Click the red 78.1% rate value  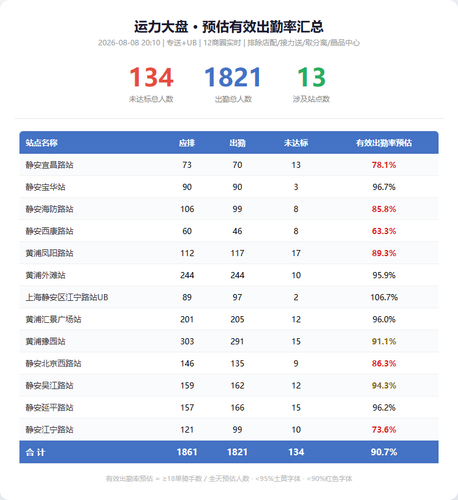[384, 165]
